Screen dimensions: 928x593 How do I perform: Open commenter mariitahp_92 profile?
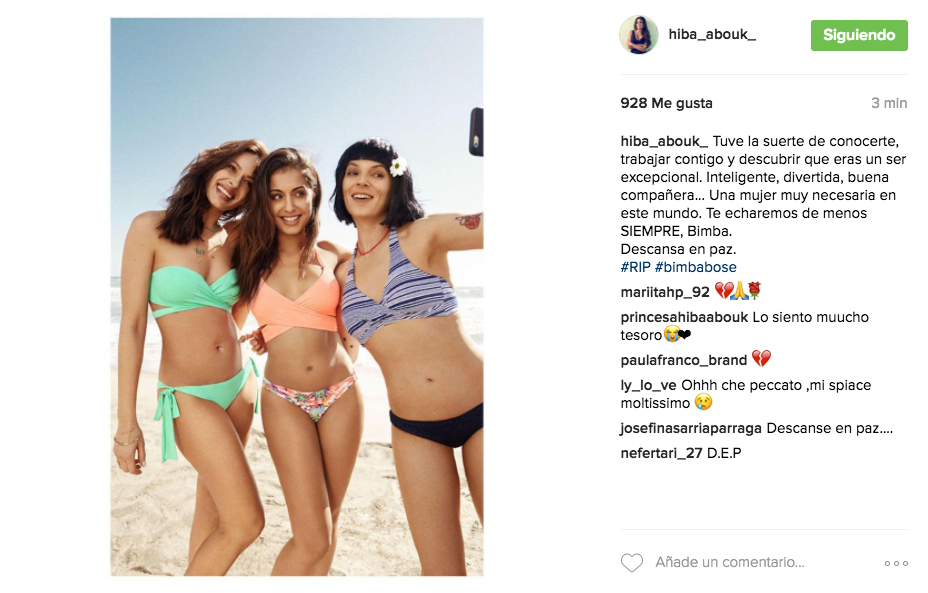(665, 292)
